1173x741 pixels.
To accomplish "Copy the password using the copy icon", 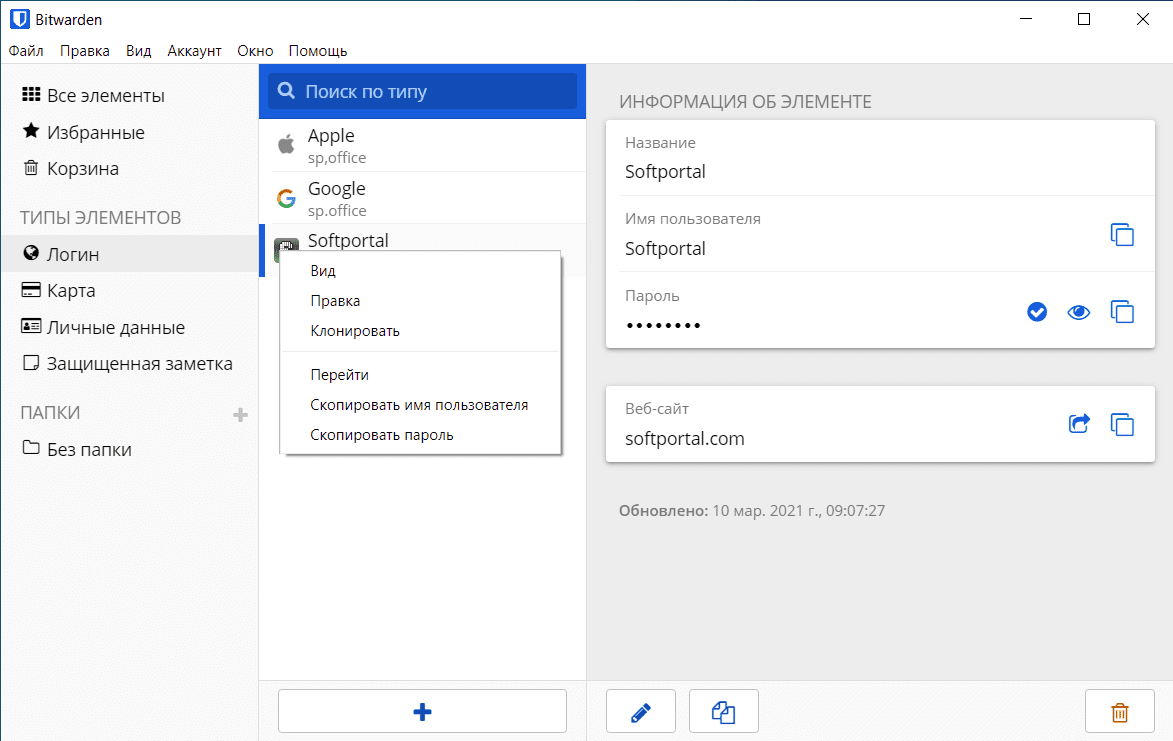I will point(1122,312).
